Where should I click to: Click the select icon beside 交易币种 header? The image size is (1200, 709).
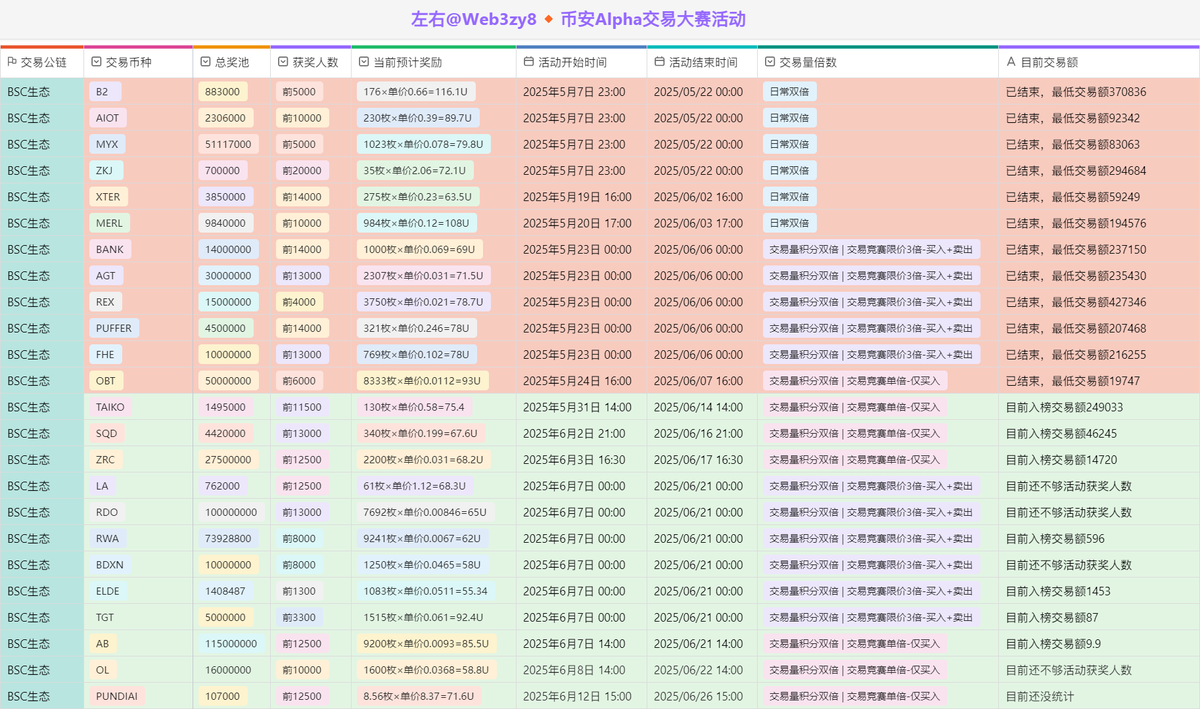(96, 62)
